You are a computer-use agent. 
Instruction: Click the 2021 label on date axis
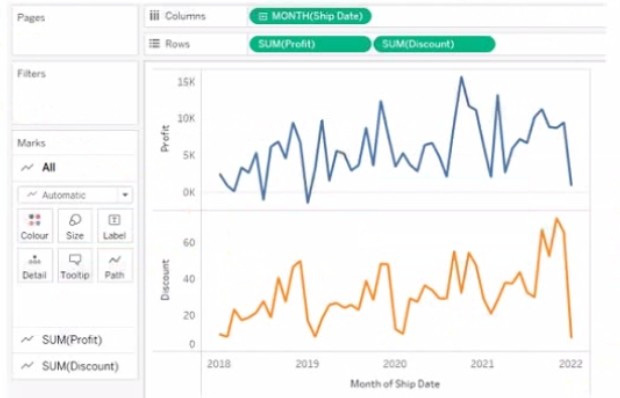[x=482, y=364]
